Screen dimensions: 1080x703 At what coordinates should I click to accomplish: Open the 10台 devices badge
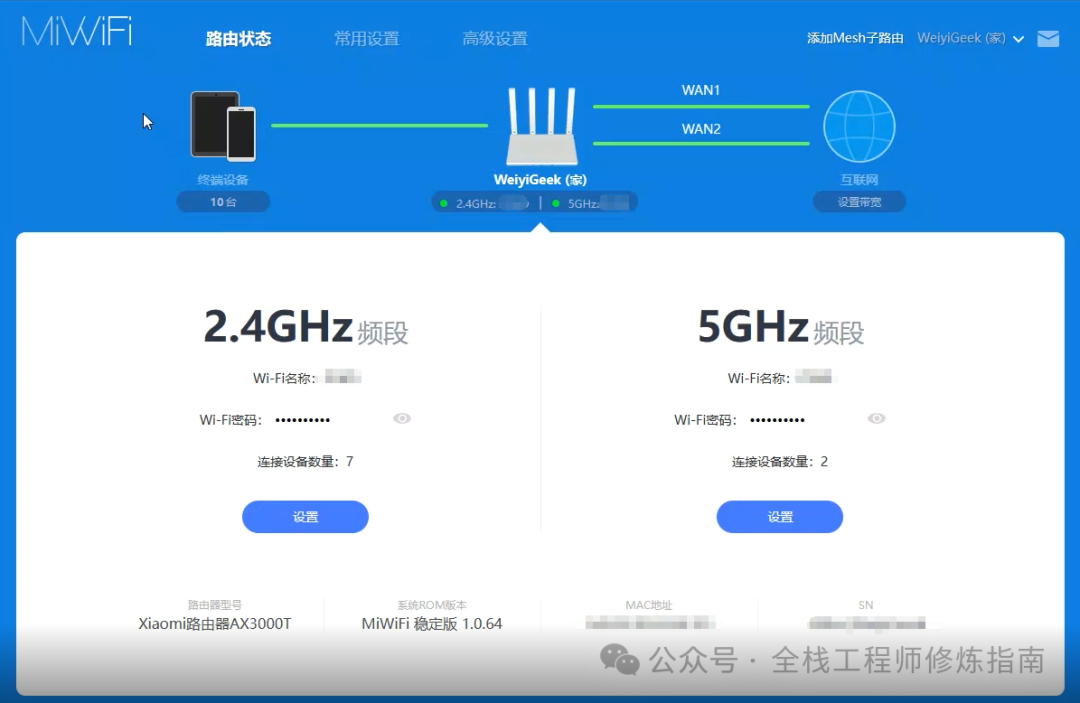tap(223, 202)
